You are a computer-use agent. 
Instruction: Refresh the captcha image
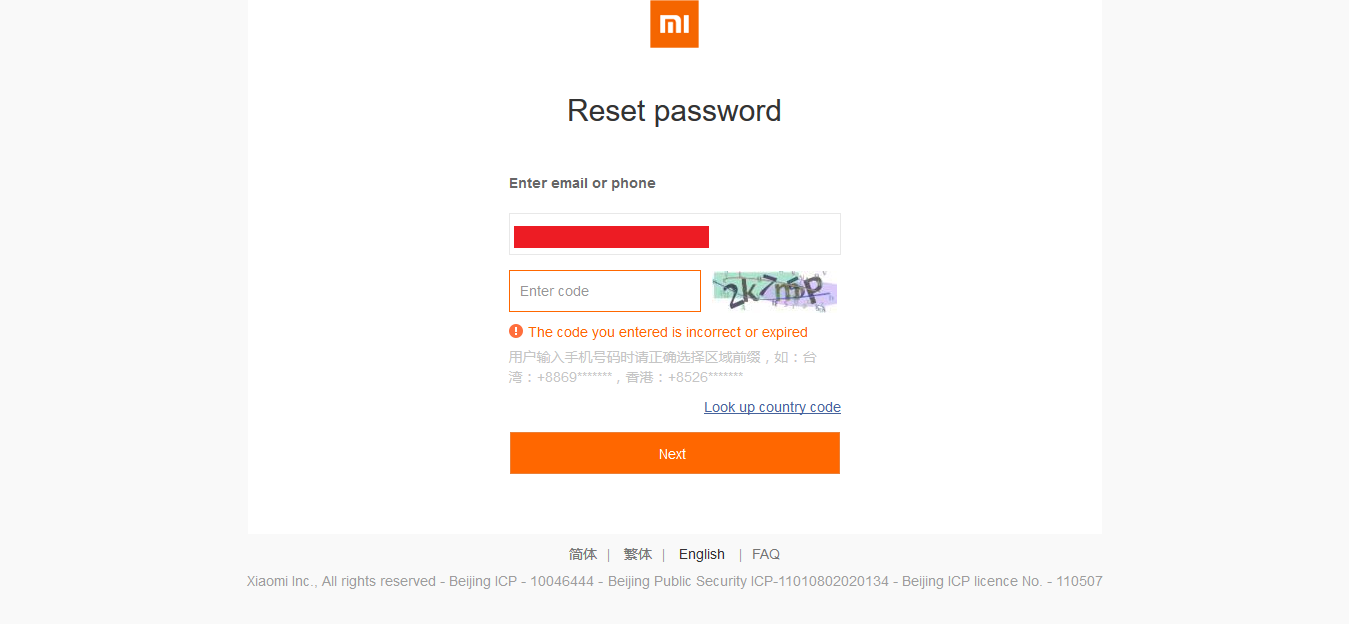coord(774,291)
